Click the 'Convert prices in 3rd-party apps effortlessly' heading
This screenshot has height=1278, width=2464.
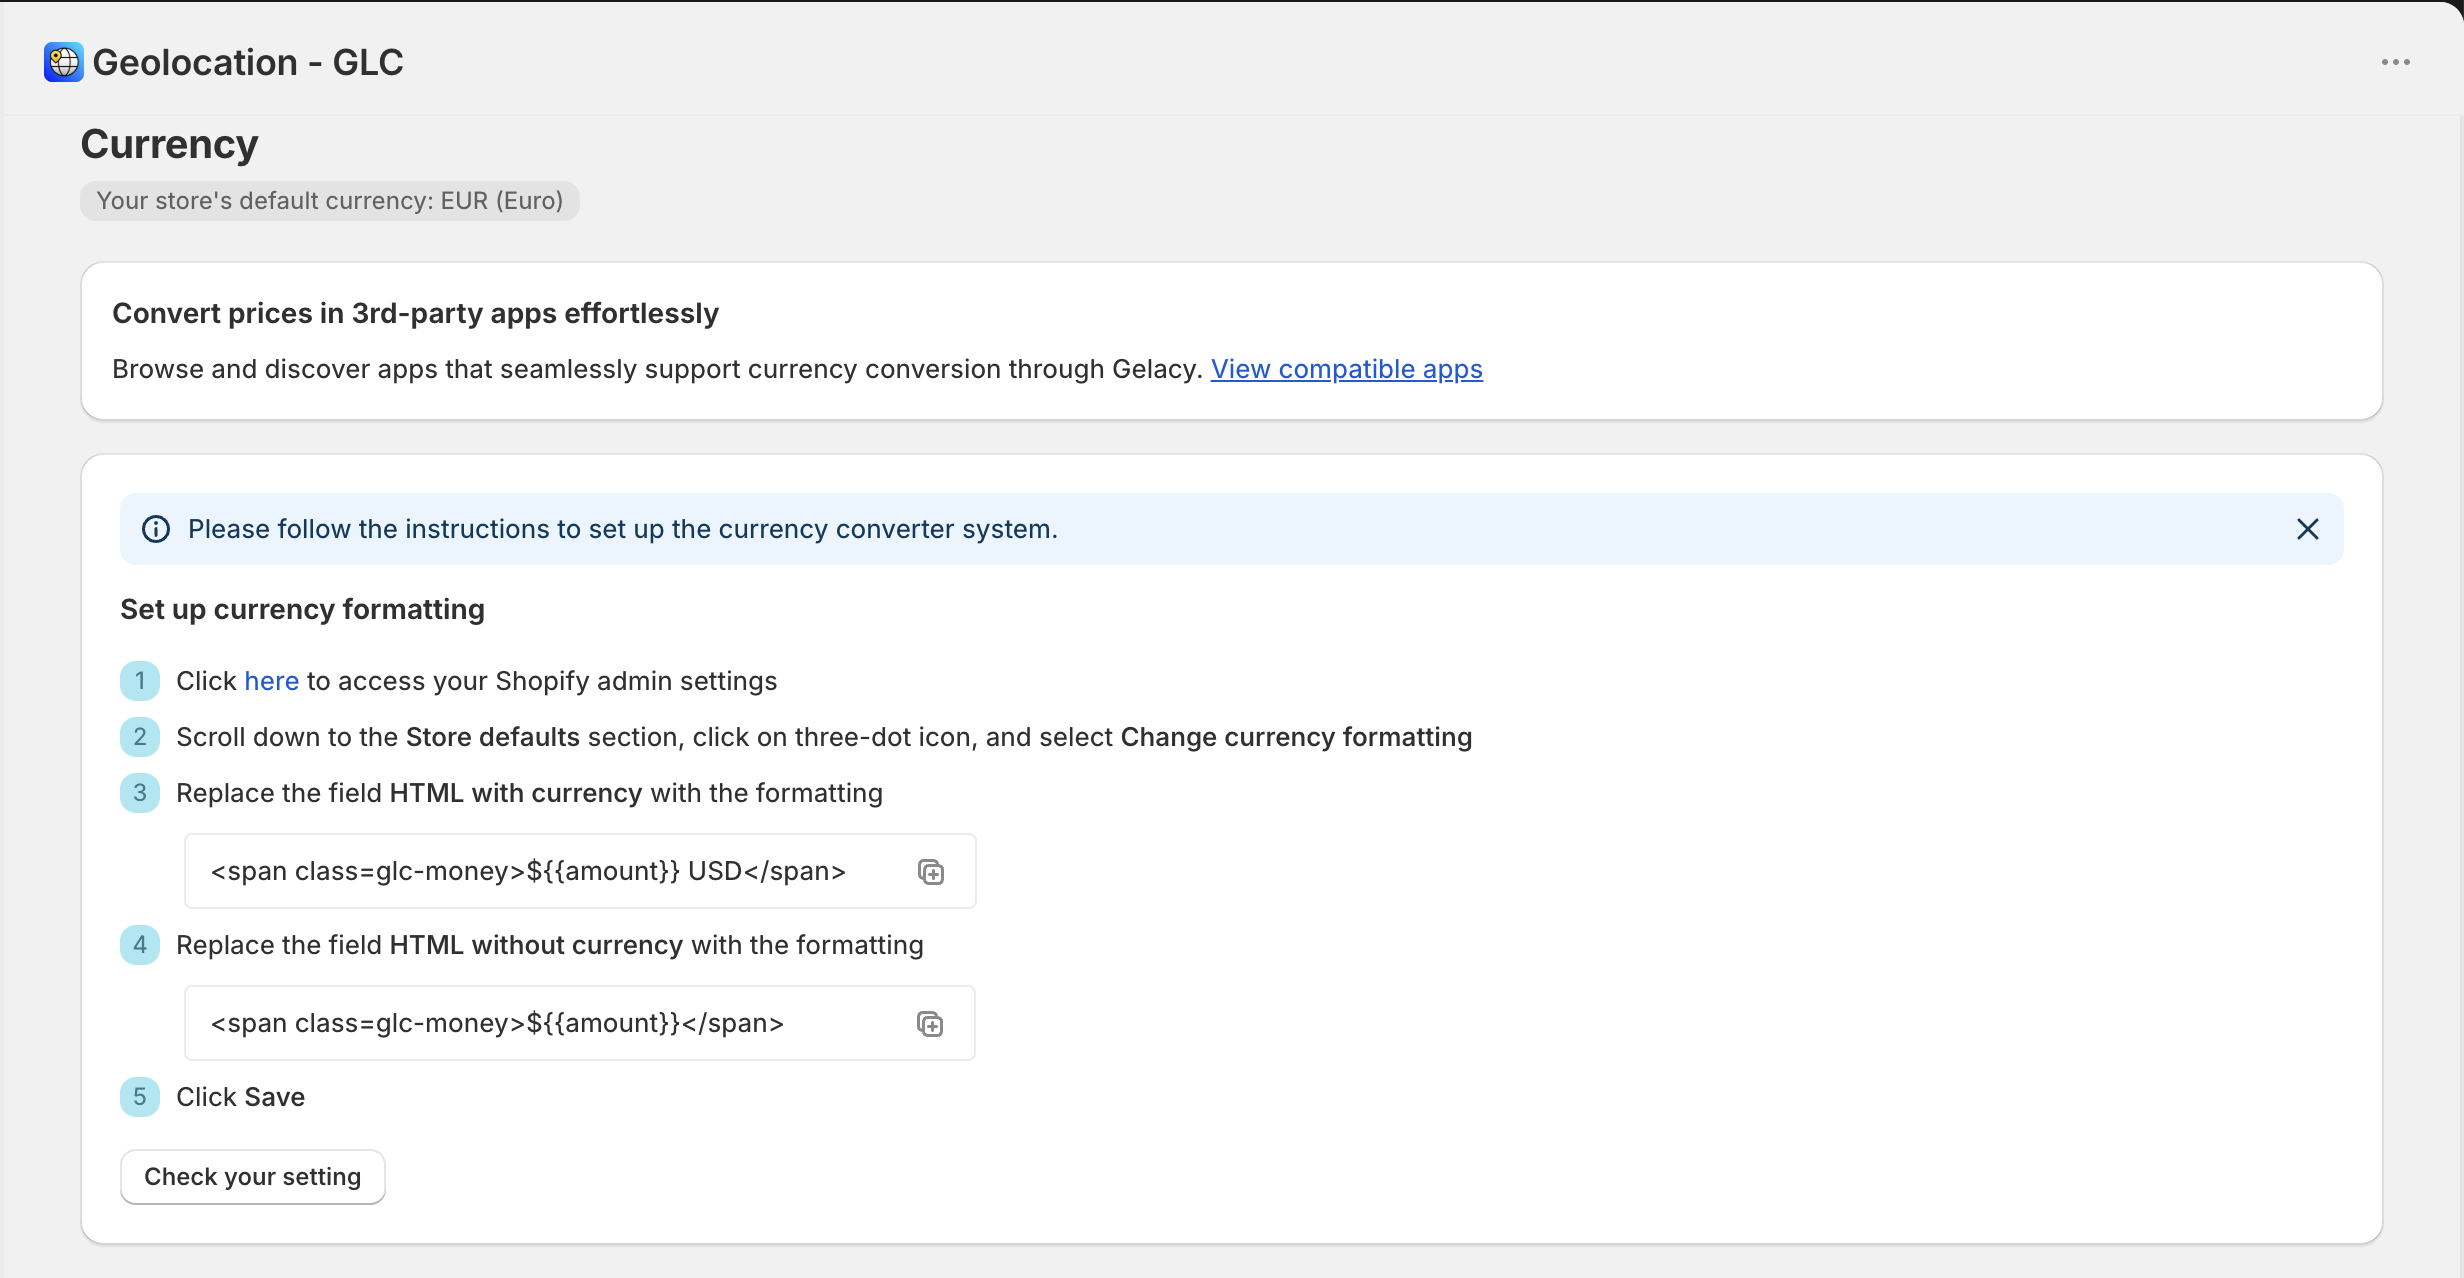416,313
